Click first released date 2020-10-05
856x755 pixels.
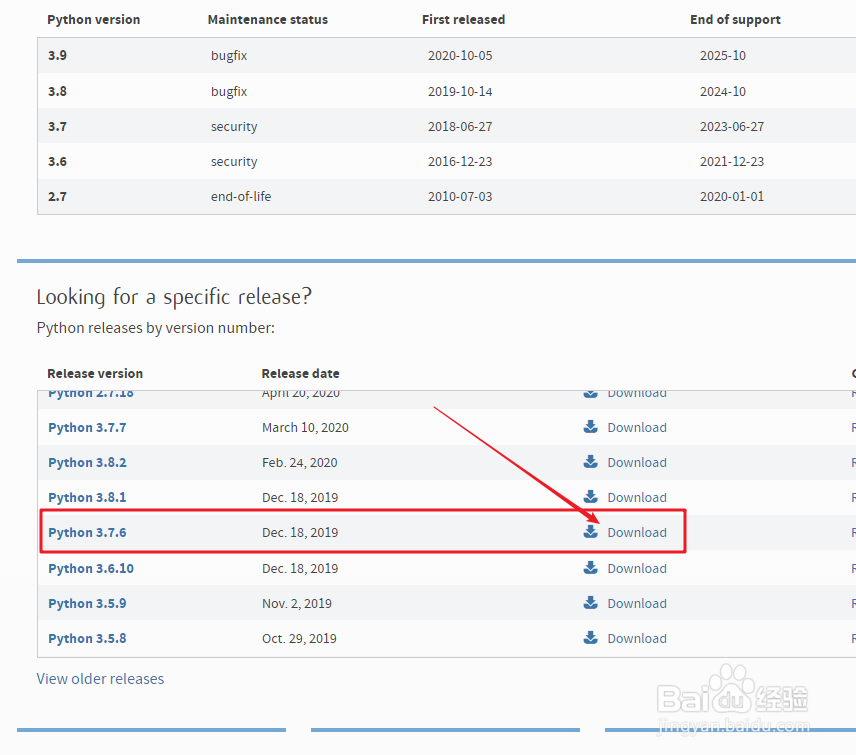[x=460, y=55]
